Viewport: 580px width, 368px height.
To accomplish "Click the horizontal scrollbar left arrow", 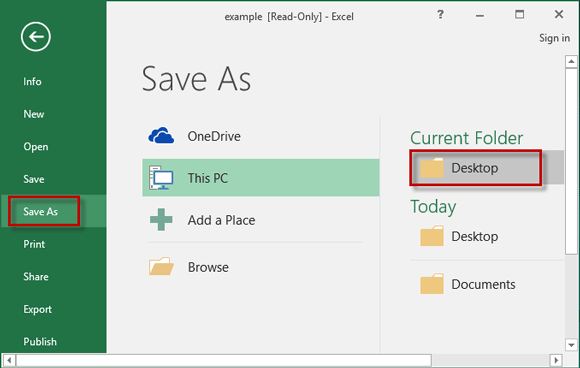I will pyautogui.click(x=9, y=360).
